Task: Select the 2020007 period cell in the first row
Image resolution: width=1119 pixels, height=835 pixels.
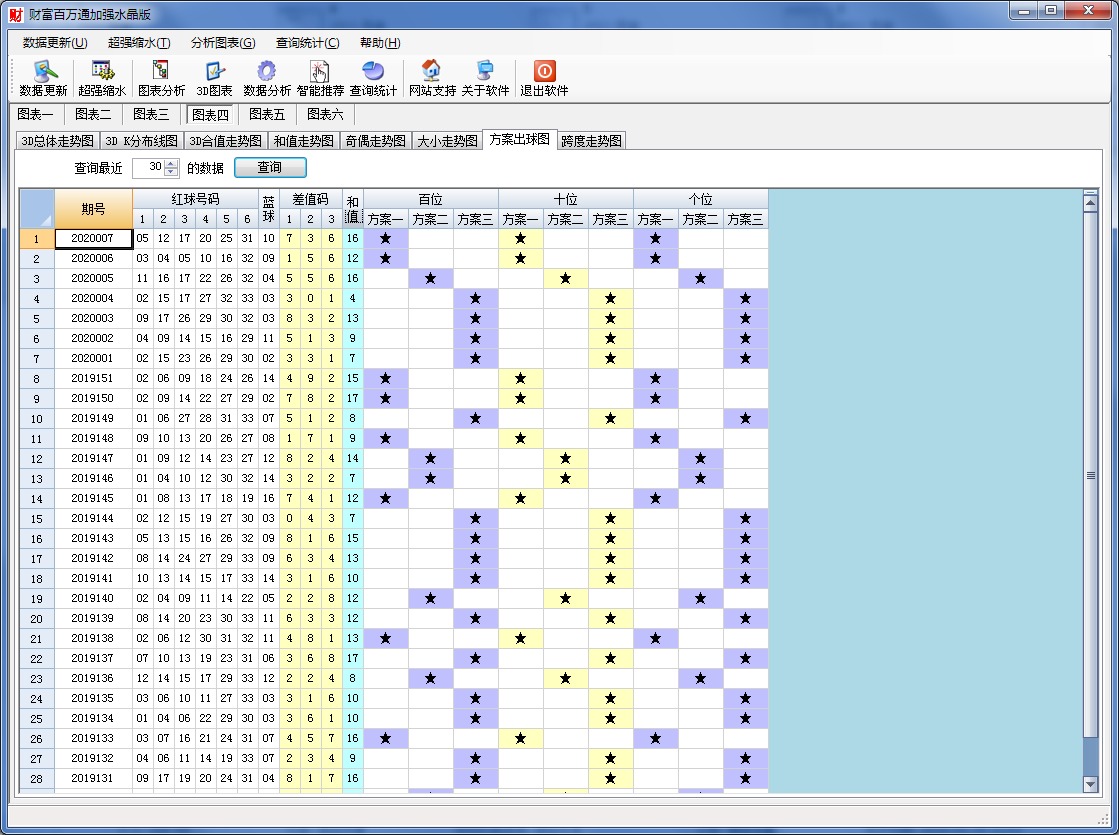Action: click(93, 238)
